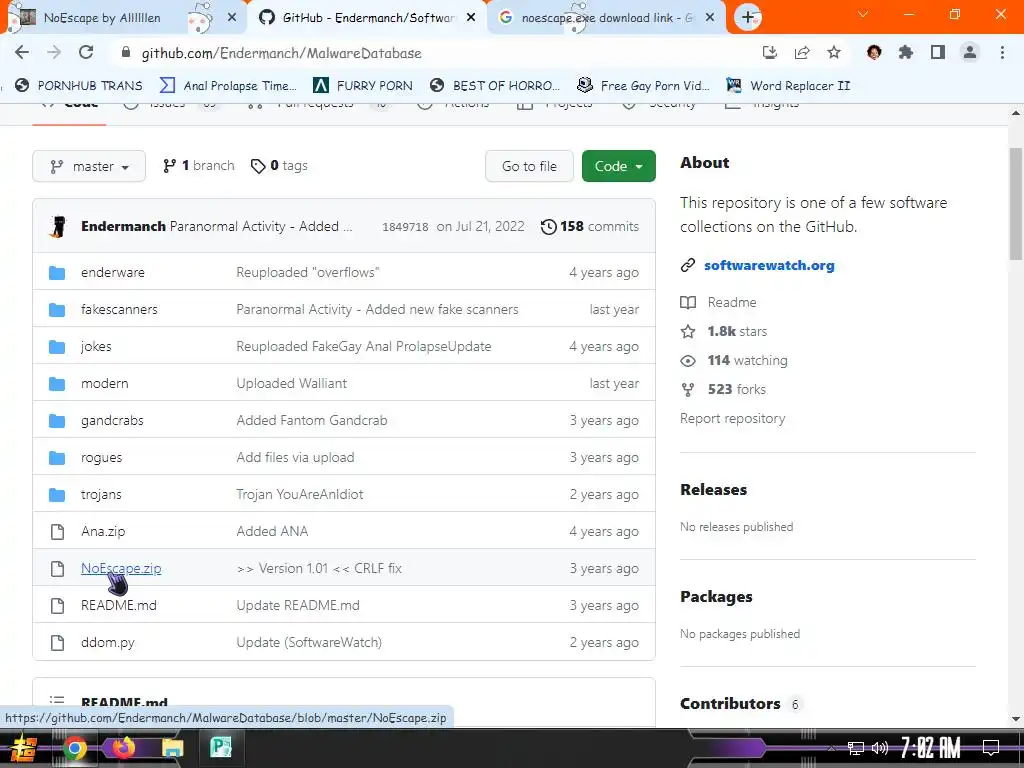Open the Releases heading link
The image size is (1024, 768).
click(713, 490)
